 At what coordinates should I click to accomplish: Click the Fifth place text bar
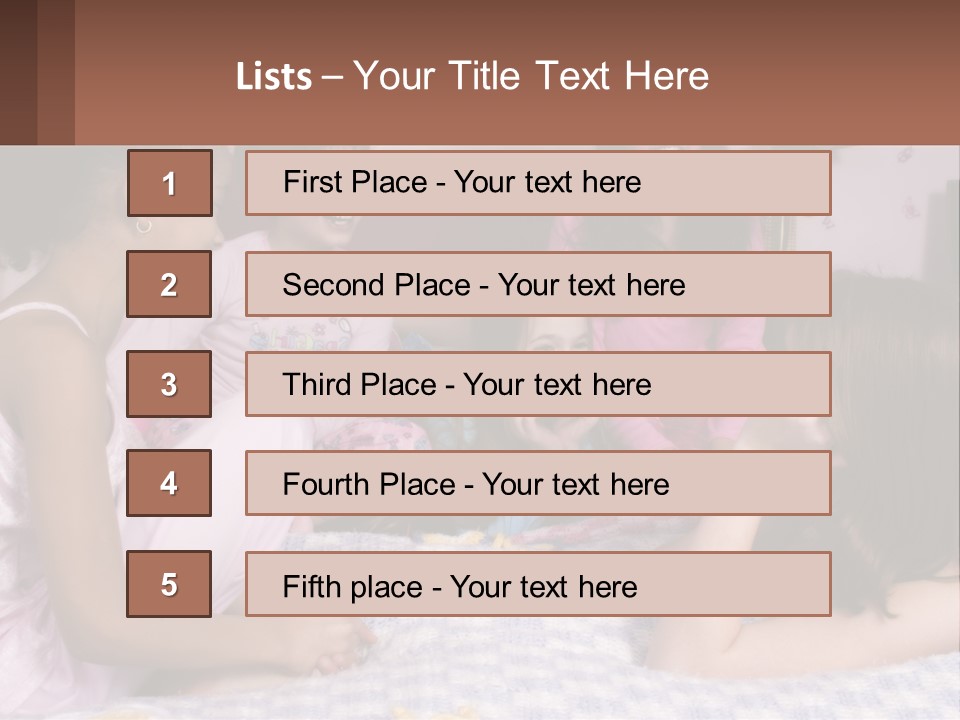coord(537,585)
